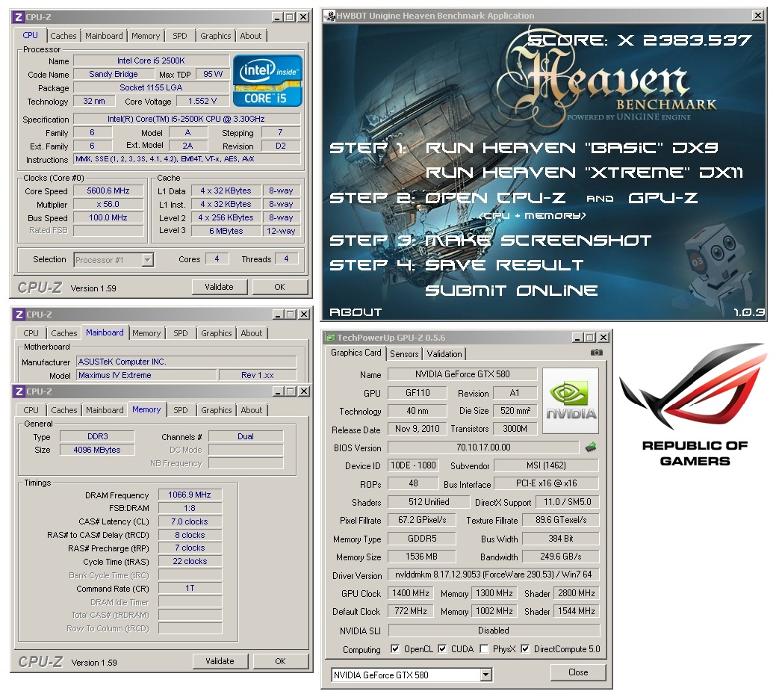This screenshot has width=782, height=700.
Task: Click OK in CPU-Z Memory window
Action: 280,661
